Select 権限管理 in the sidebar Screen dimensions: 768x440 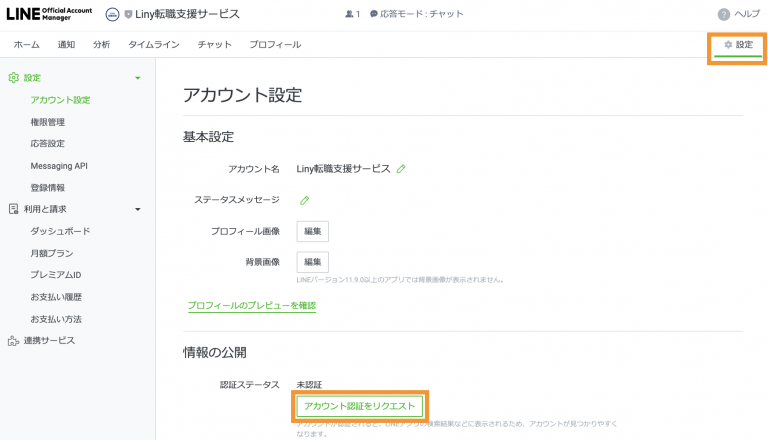tap(48, 122)
